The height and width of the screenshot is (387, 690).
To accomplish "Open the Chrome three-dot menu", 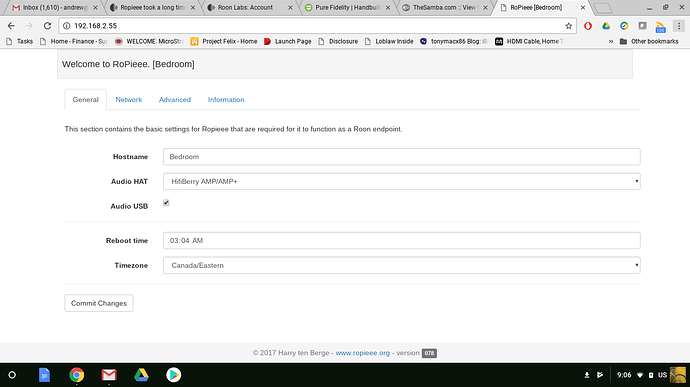I will tap(679, 26).
